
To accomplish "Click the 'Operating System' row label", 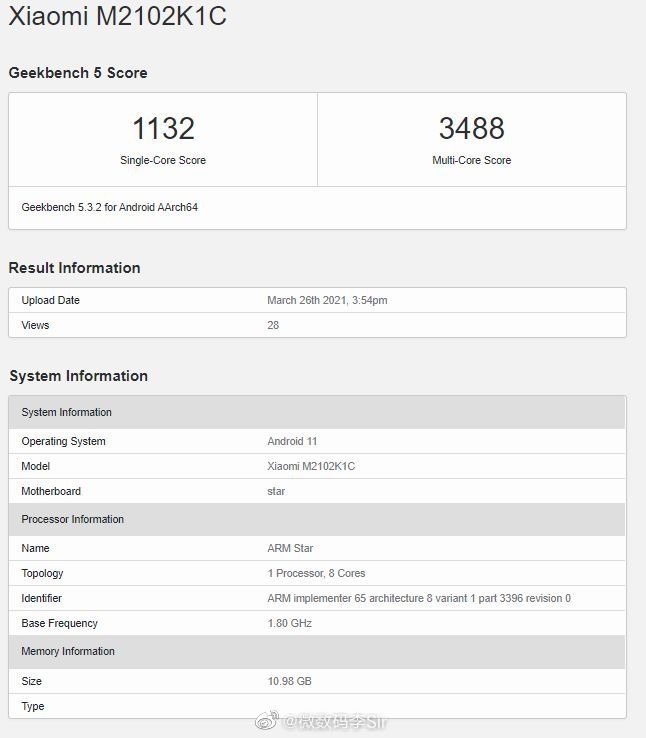I will (x=64, y=441).
